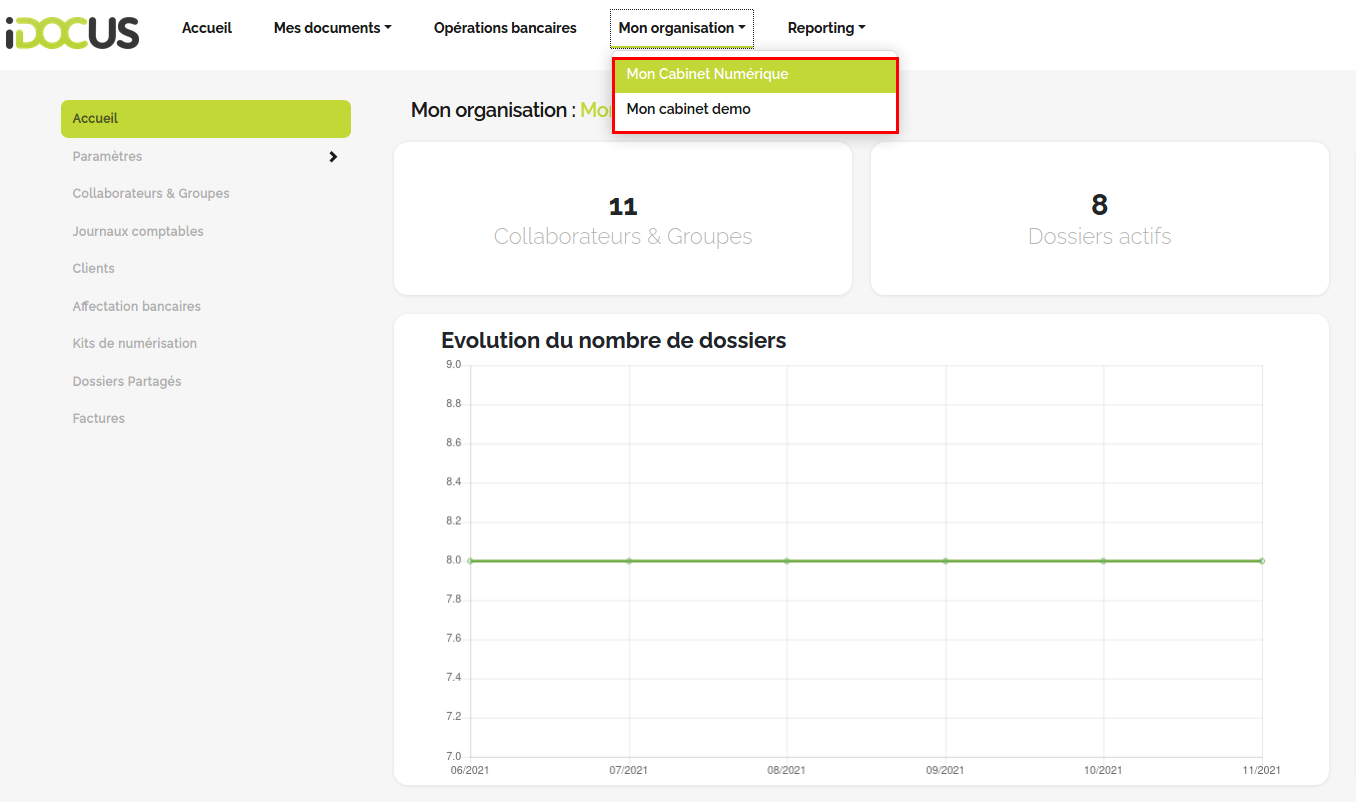Screen dimensions: 1356x802
Task: Collapse the Mon organisation dropdown
Action: point(682,28)
